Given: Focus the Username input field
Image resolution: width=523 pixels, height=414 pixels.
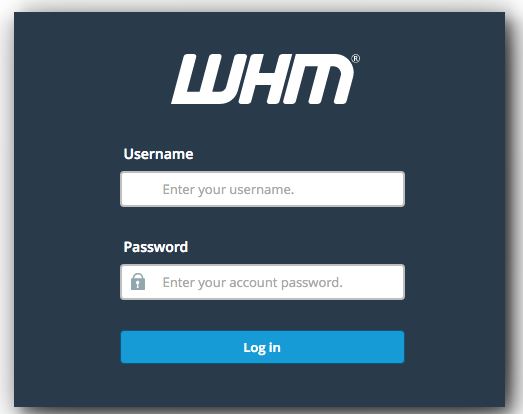Looking at the screenshot, I should [263, 189].
